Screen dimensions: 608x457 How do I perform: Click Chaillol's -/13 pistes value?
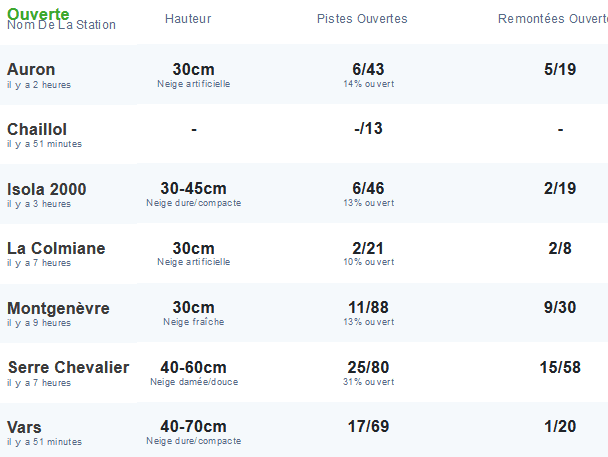click(368, 129)
